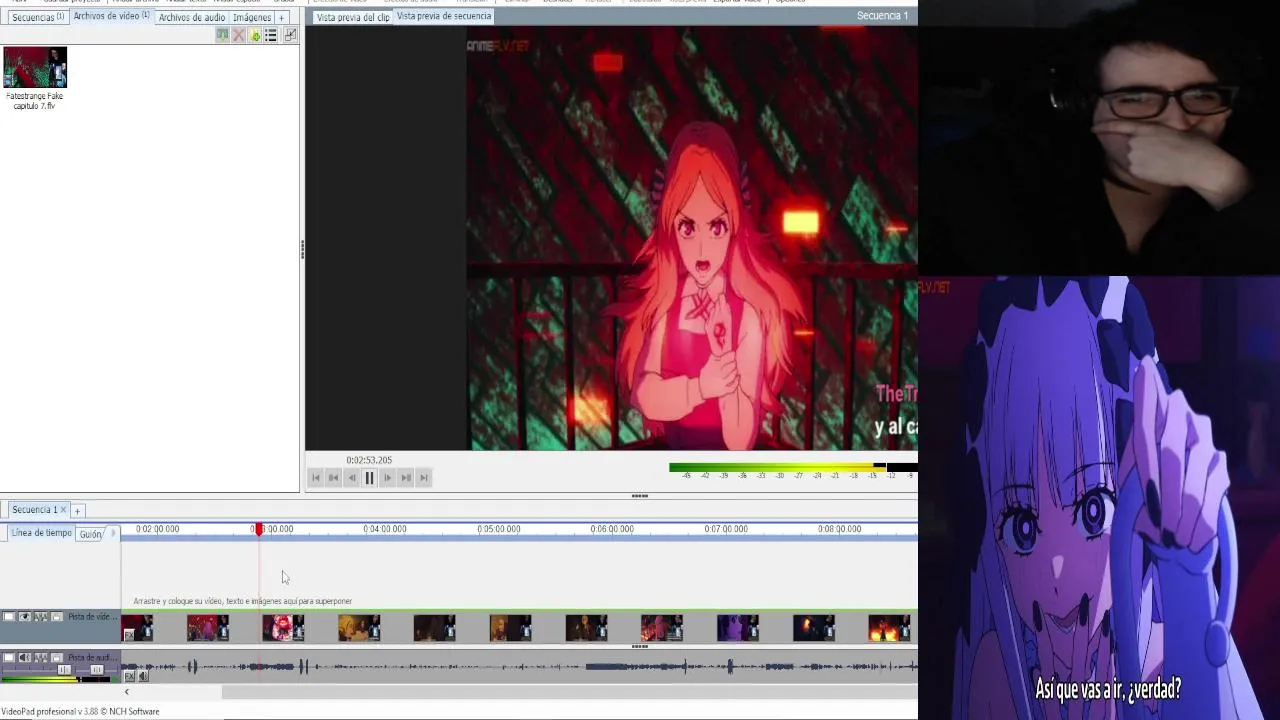
Task: Adjust audio track pan slider
Action: [97, 669]
